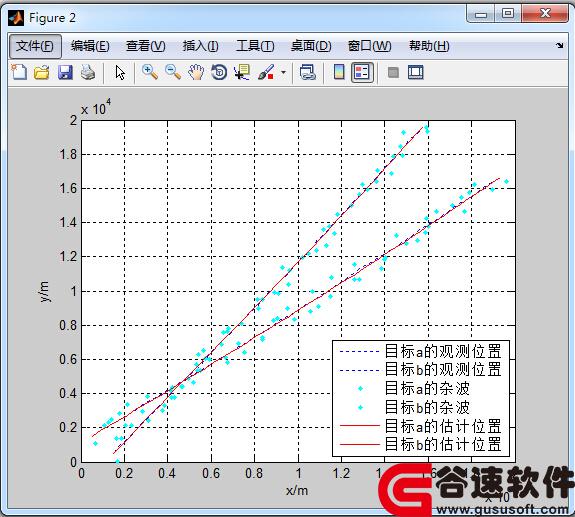This screenshot has height=517, width=575.
Task: Open the 工具(T) menu
Action: [x=255, y=46]
